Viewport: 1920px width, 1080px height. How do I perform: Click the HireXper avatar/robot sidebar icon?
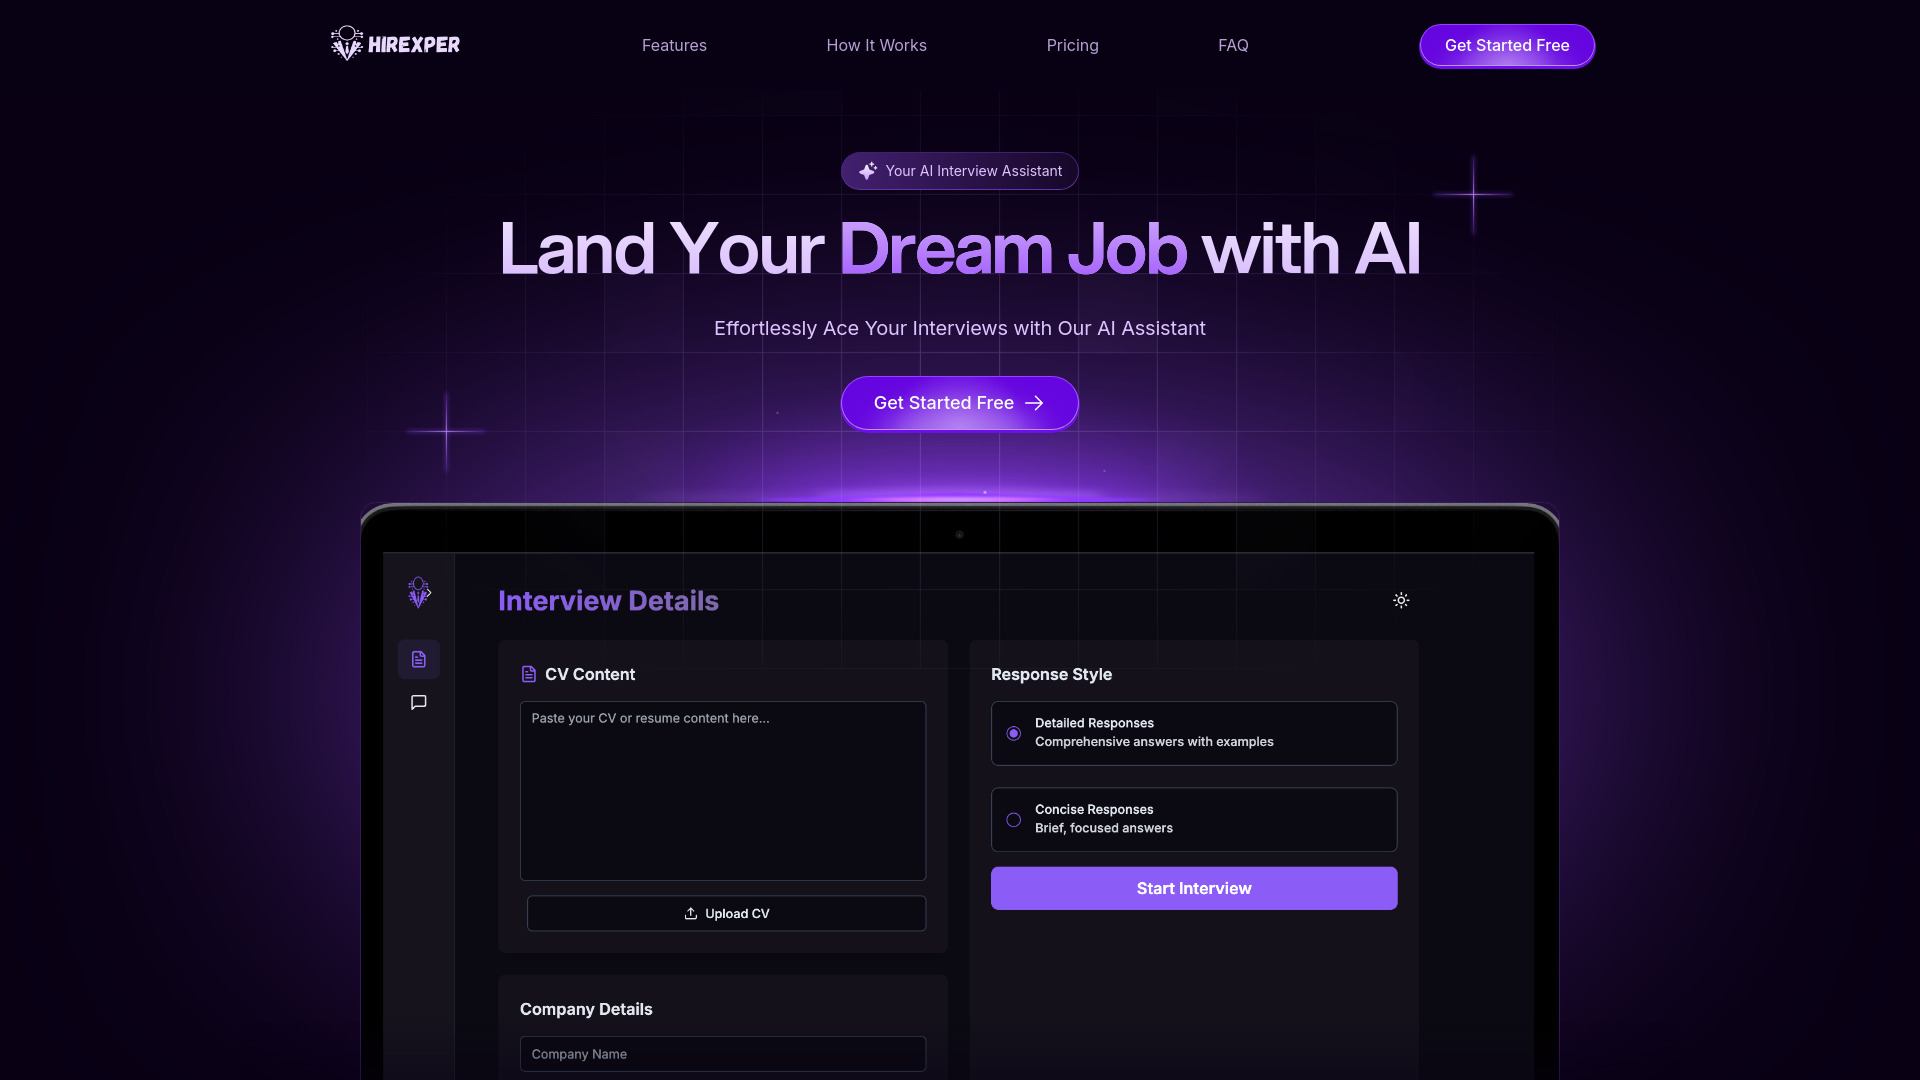pyautogui.click(x=418, y=592)
